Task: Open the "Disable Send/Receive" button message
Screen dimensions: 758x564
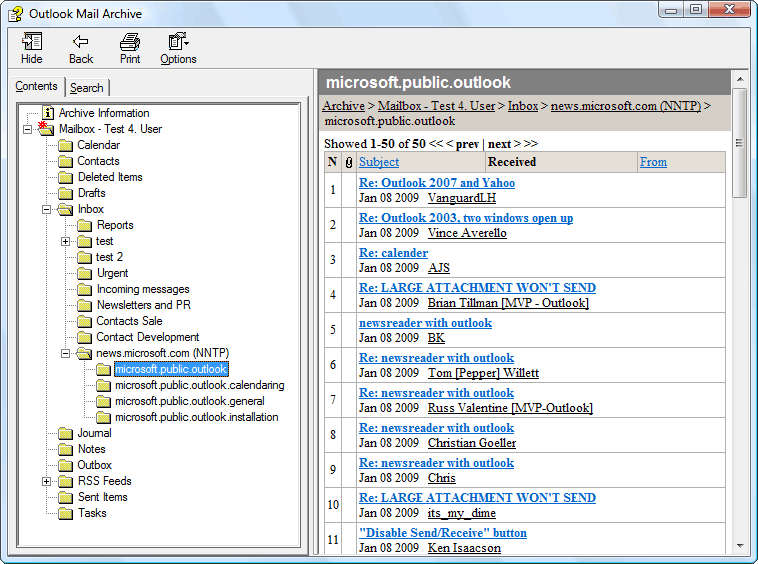Action: pos(443,533)
